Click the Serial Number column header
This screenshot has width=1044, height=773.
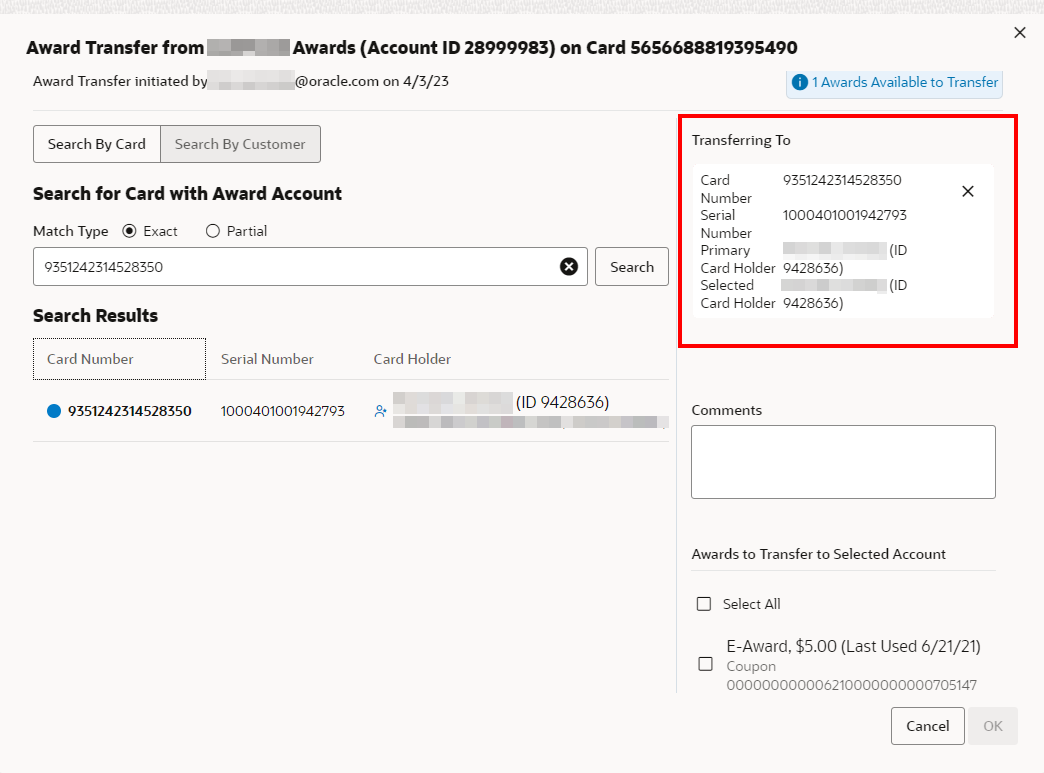pyautogui.click(x=267, y=359)
